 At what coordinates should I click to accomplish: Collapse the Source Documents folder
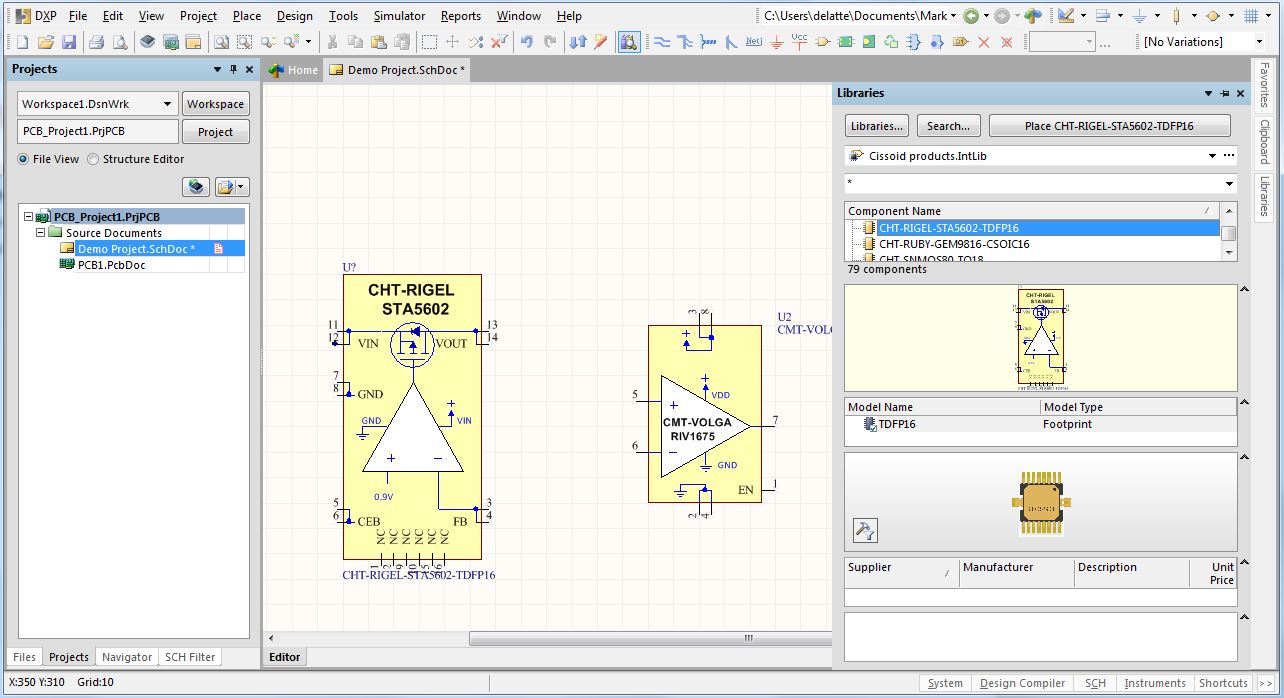pos(41,233)
